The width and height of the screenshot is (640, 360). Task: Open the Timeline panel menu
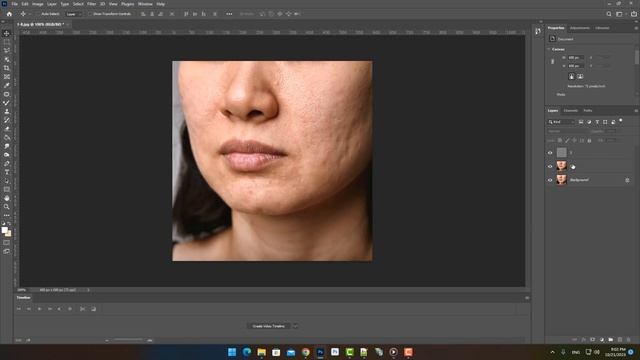point(527,298)
